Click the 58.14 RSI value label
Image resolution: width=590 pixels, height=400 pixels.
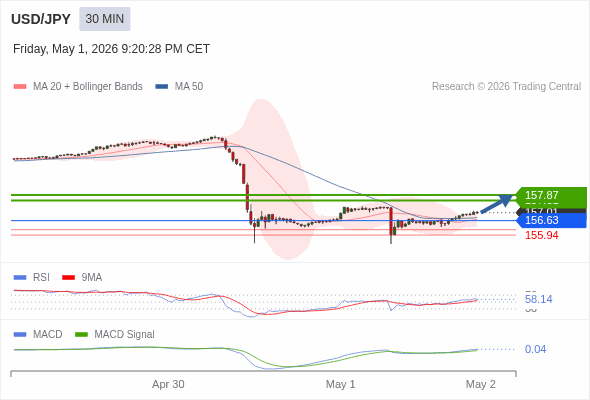tap(538, 300)
